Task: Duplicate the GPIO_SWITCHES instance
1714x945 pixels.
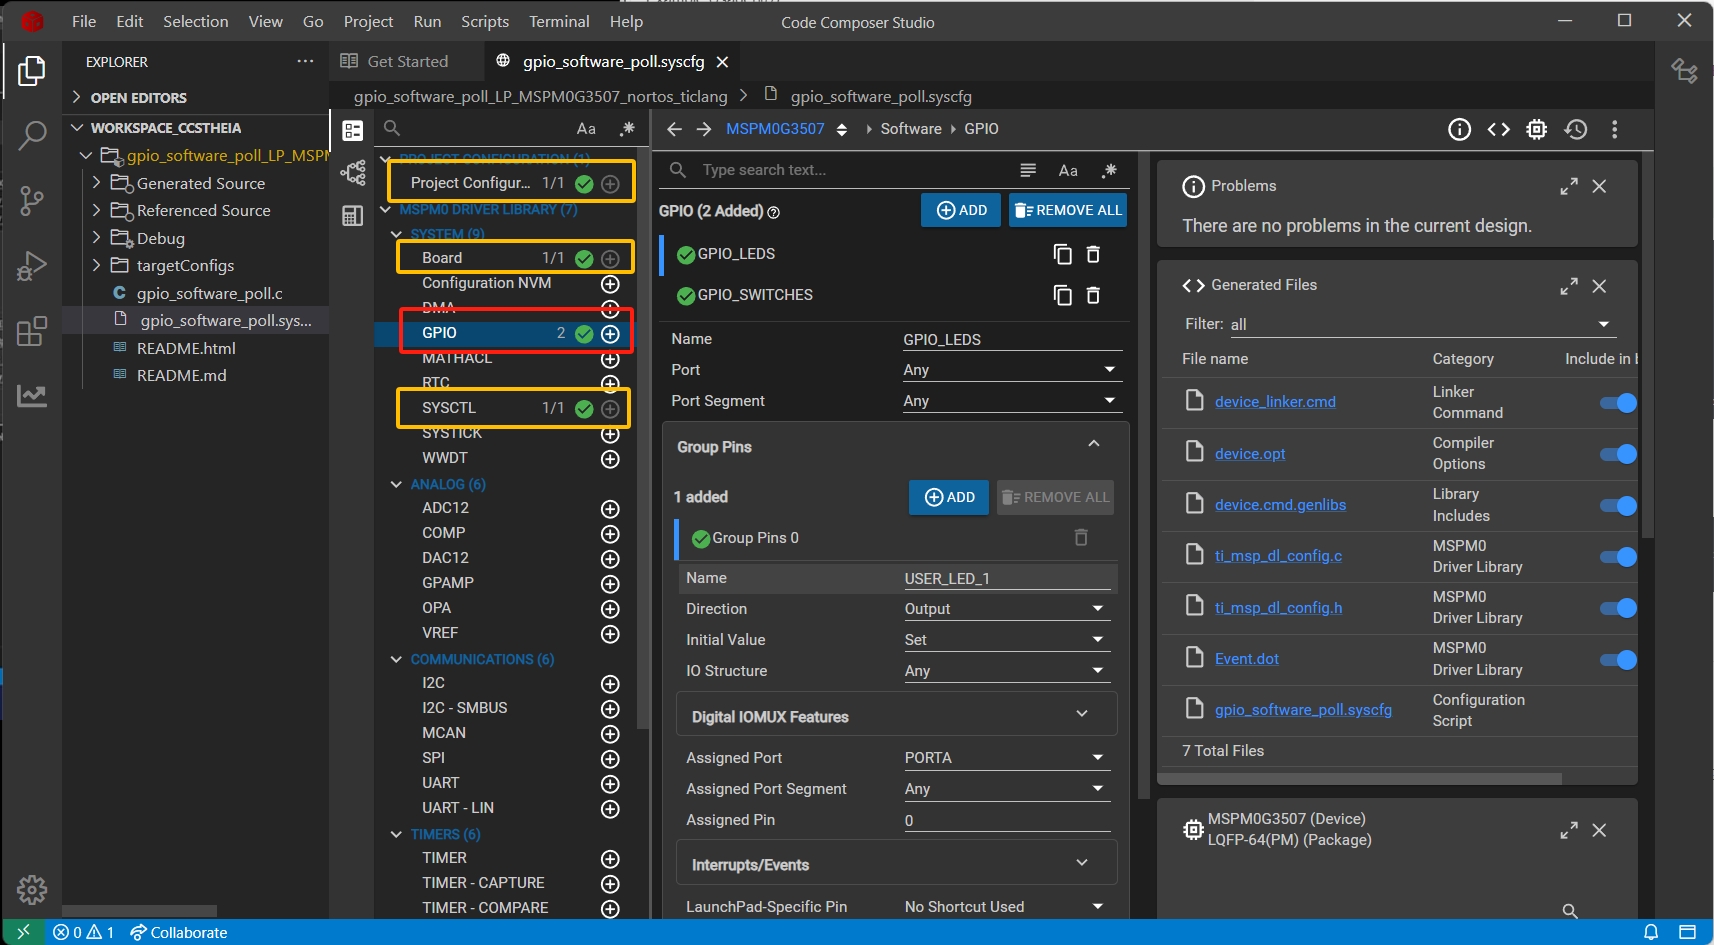Action: pyautogui.click(x=1062, y=295)
